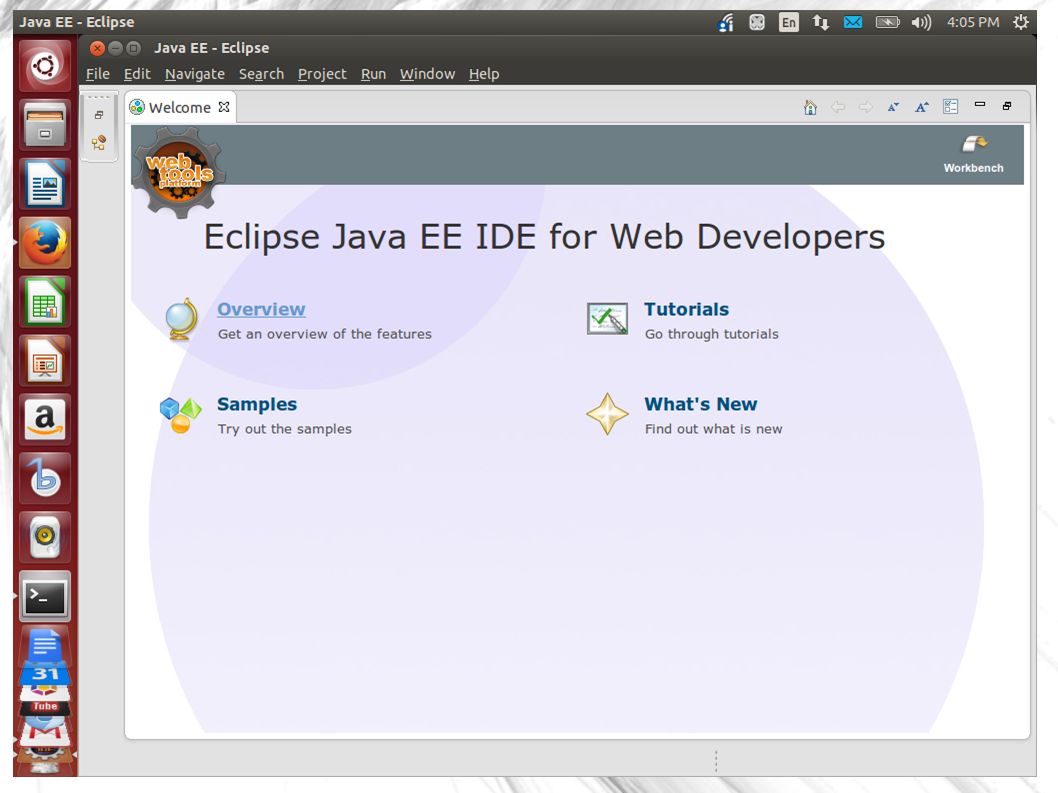Open the Help menu
Viewport: 1058px width, 793px height.
(x=484, y=74)
